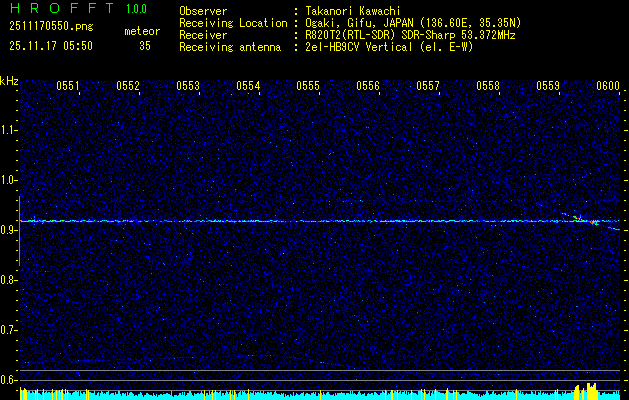Click the HROFFT 1.0.0 title text
This screenshot has width=629, height=400.
pos(78,8)
